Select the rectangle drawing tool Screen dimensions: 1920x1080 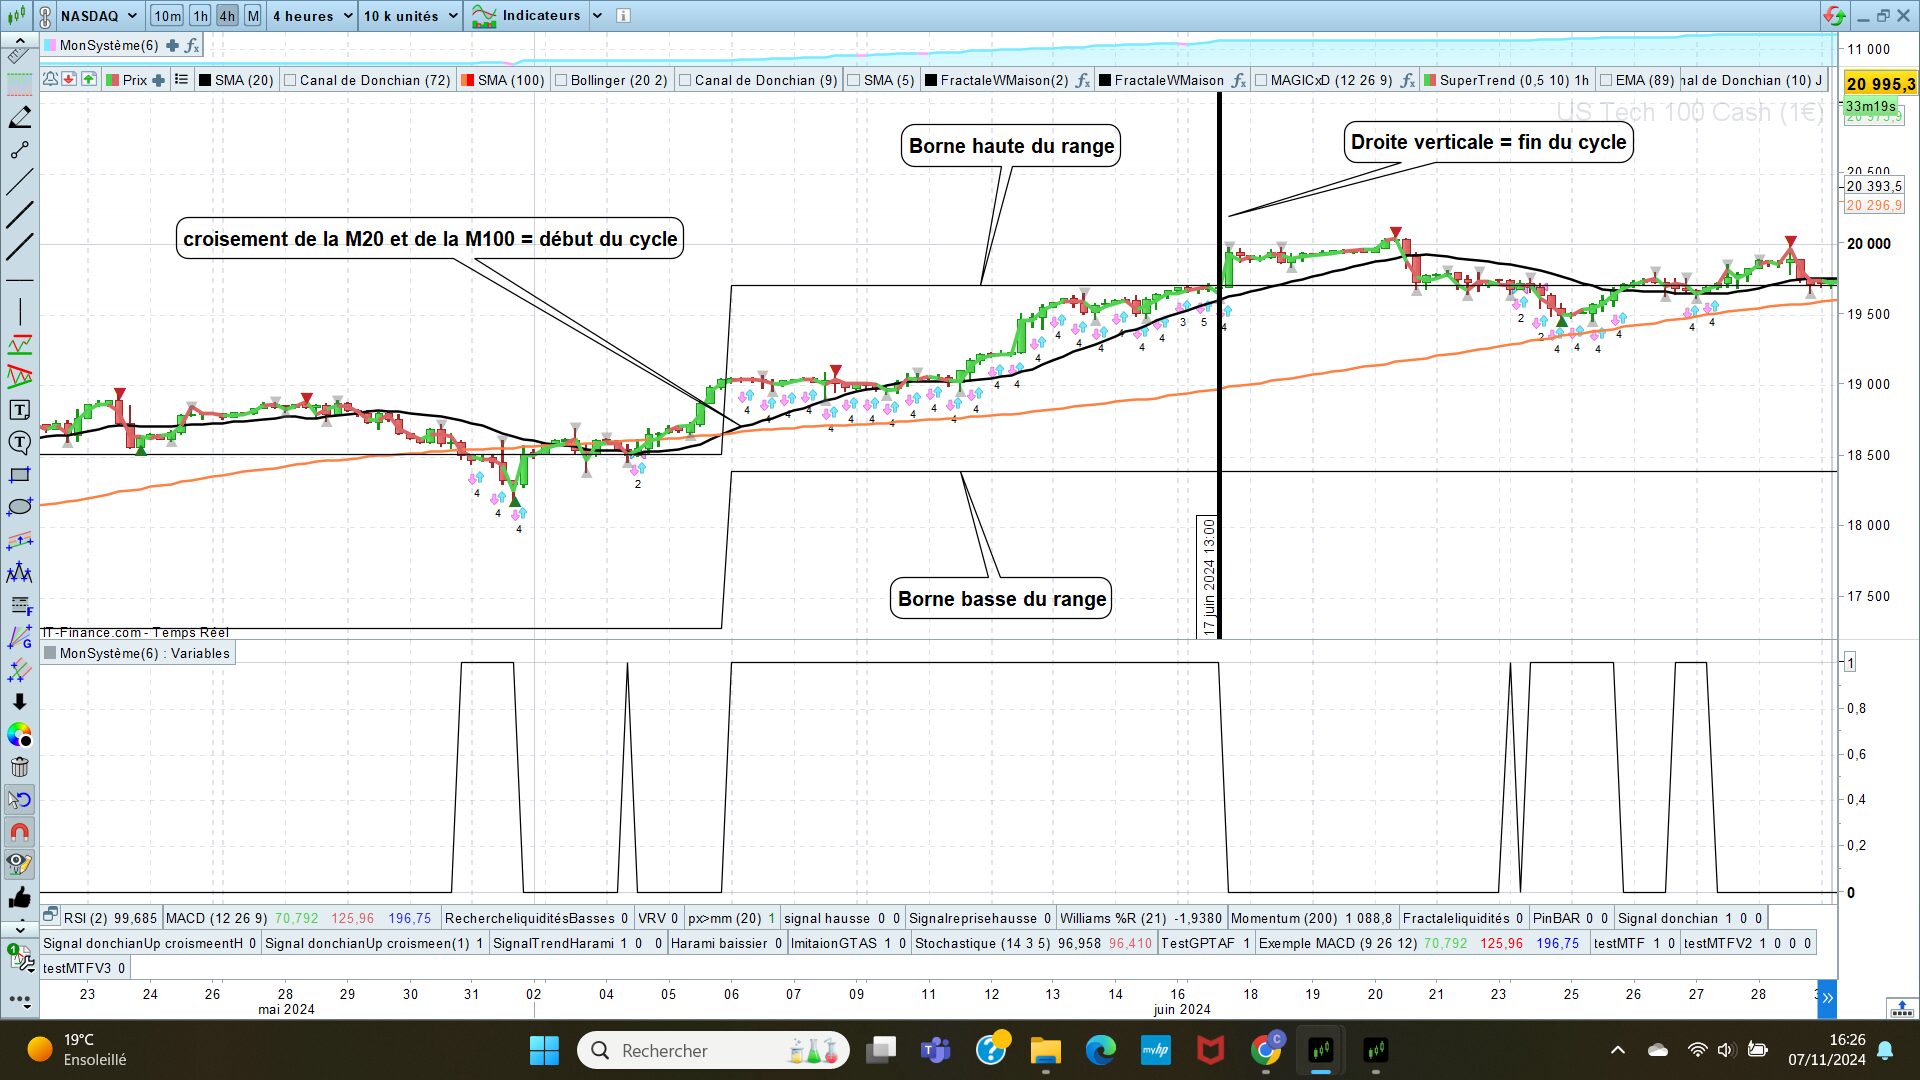tap(19, 475)
